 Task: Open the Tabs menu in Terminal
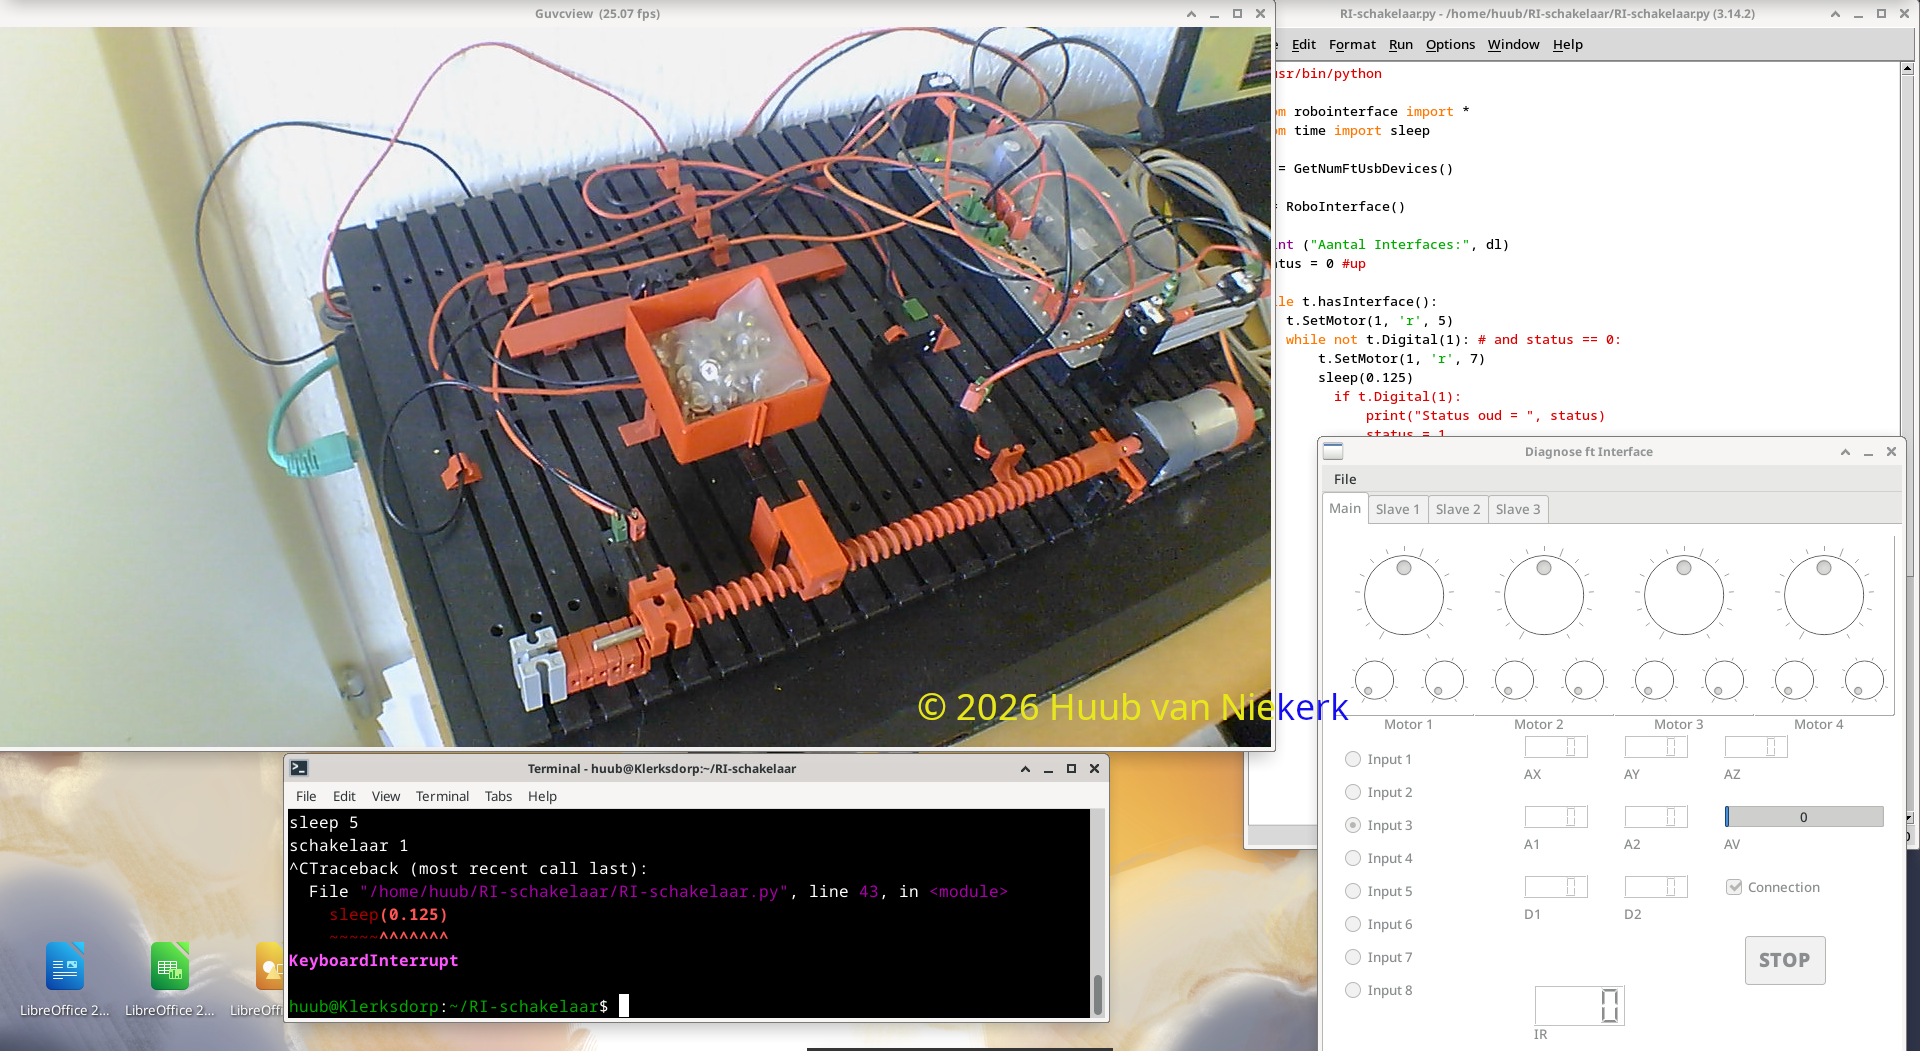498,796
